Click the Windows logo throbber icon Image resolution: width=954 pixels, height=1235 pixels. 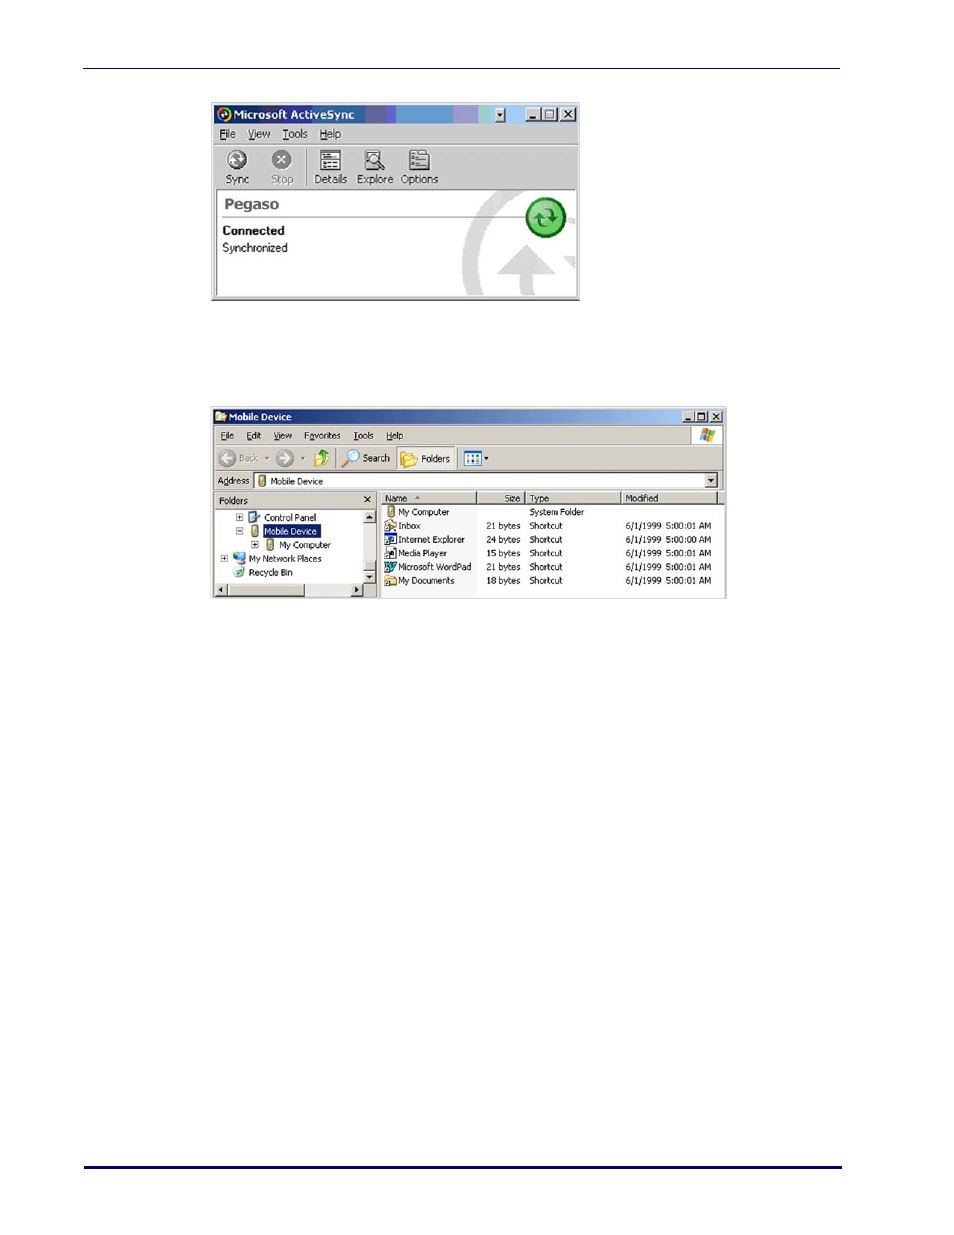tap(707, 435)
